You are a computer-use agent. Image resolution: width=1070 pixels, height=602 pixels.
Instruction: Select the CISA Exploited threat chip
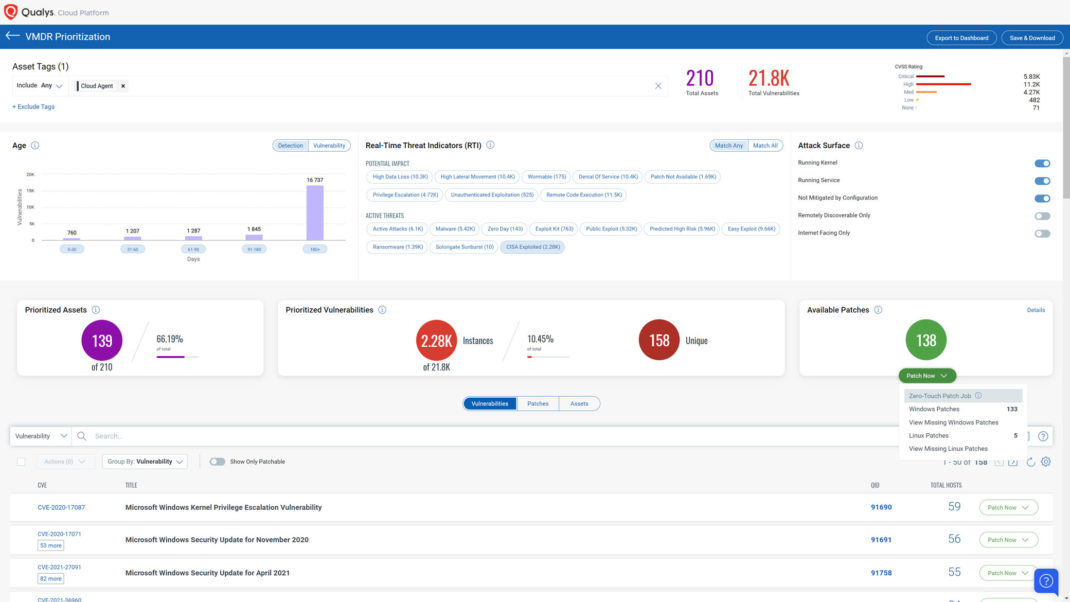[x=532, y=247]
